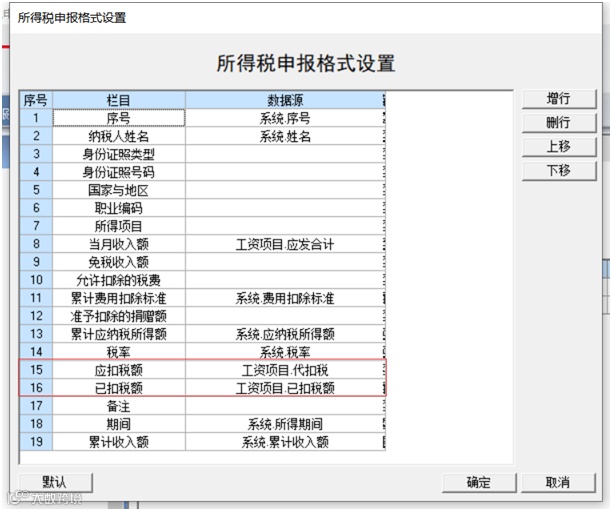Confirm settings with the 确定 button
Screen dimensions: 612x511
479,483
